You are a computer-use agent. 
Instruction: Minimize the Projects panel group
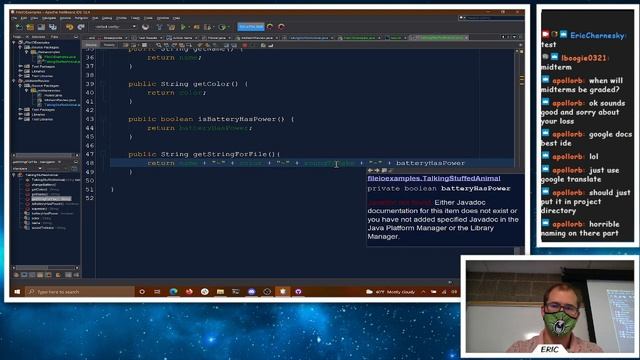(76, 37)
